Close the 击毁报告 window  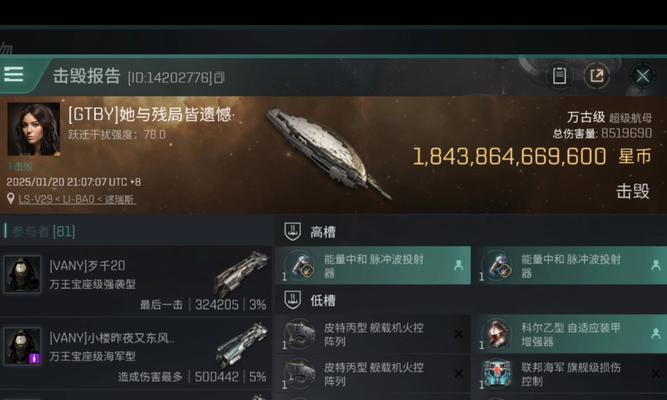click(x=642, y=77)
